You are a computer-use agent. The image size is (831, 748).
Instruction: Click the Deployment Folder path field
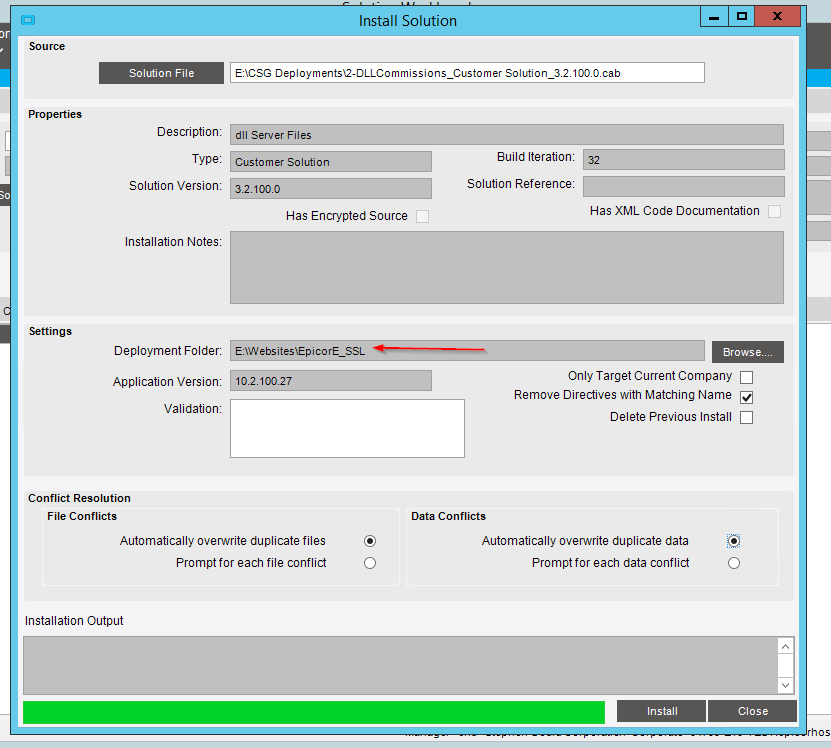466,351
